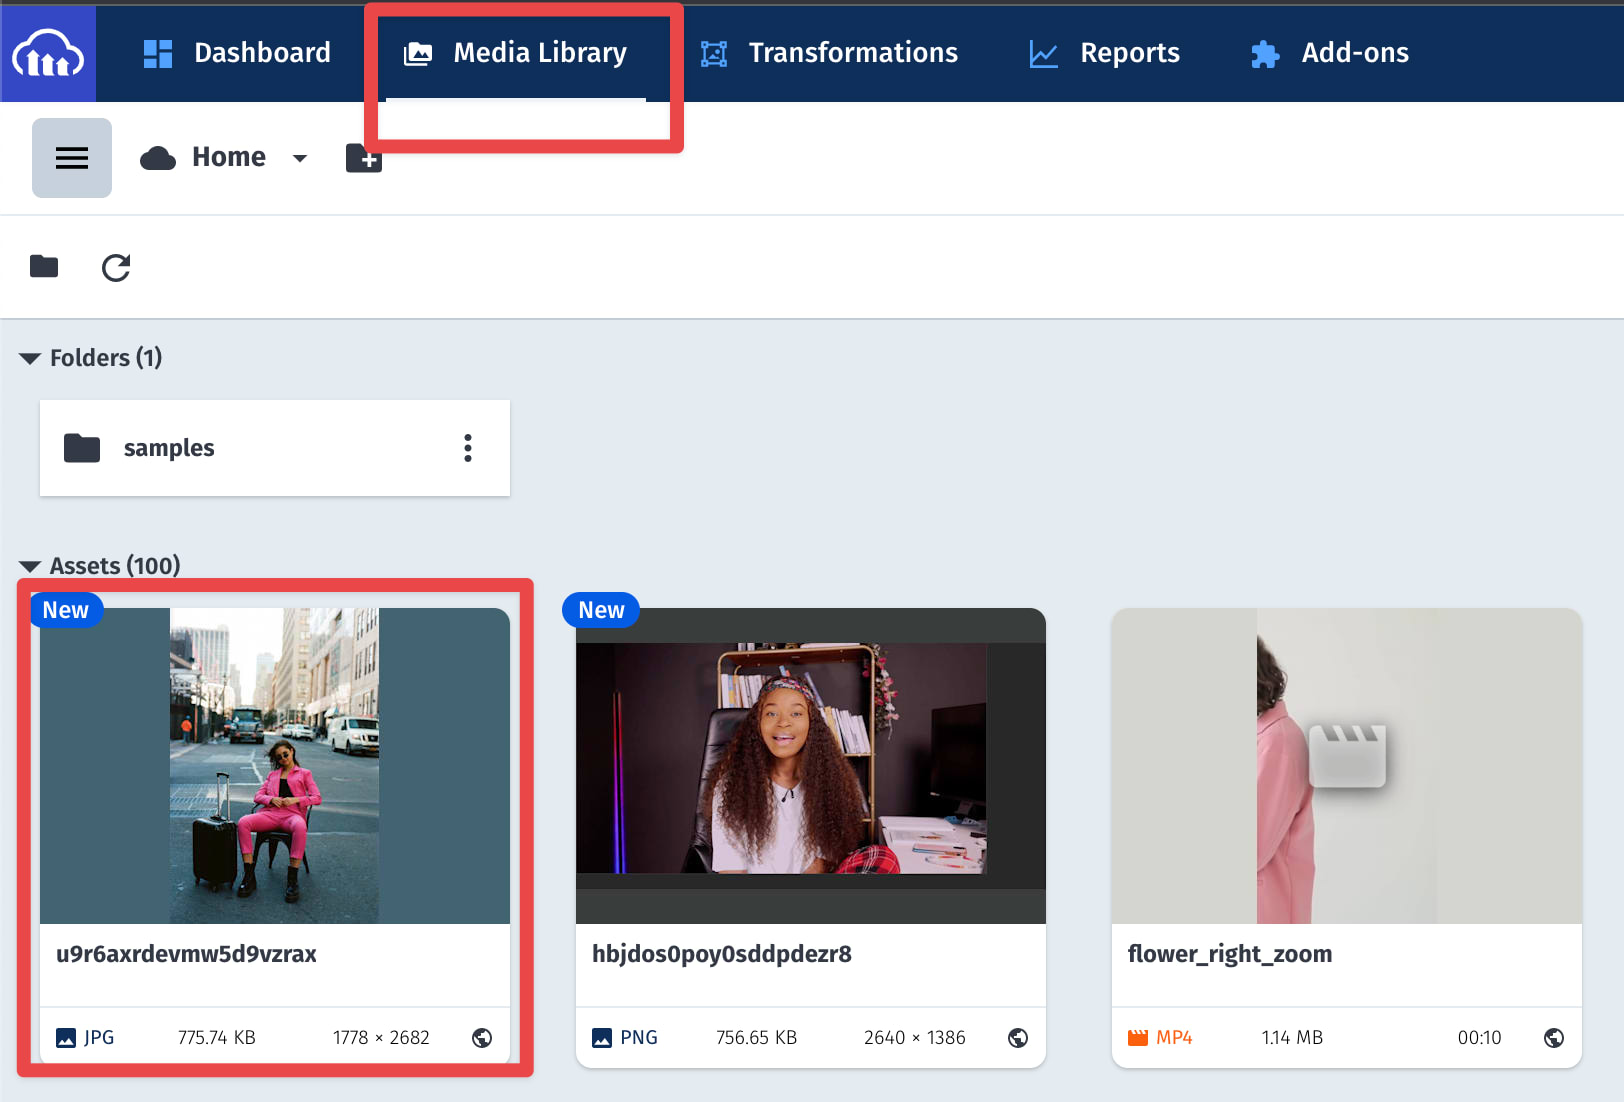Open the Transformations tab
Viewport: 1624px width, 1102px height.
[x=829, y=53]
